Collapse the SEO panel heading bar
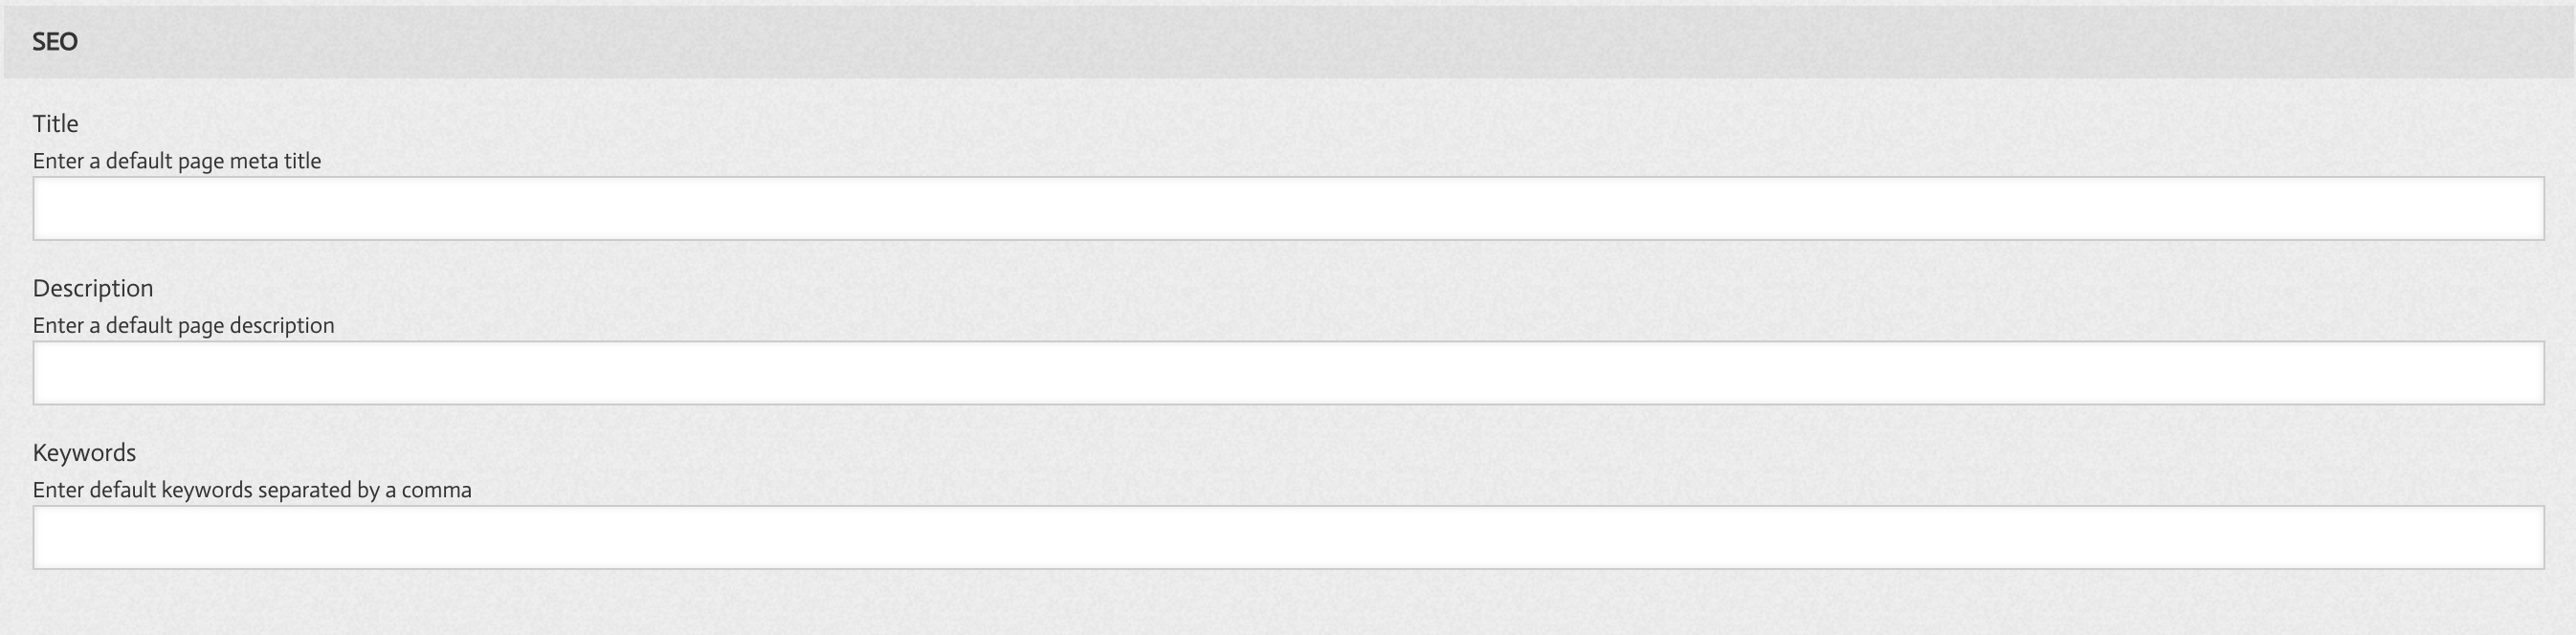Screen dimensions: 2576x635 pos(1288,42)
